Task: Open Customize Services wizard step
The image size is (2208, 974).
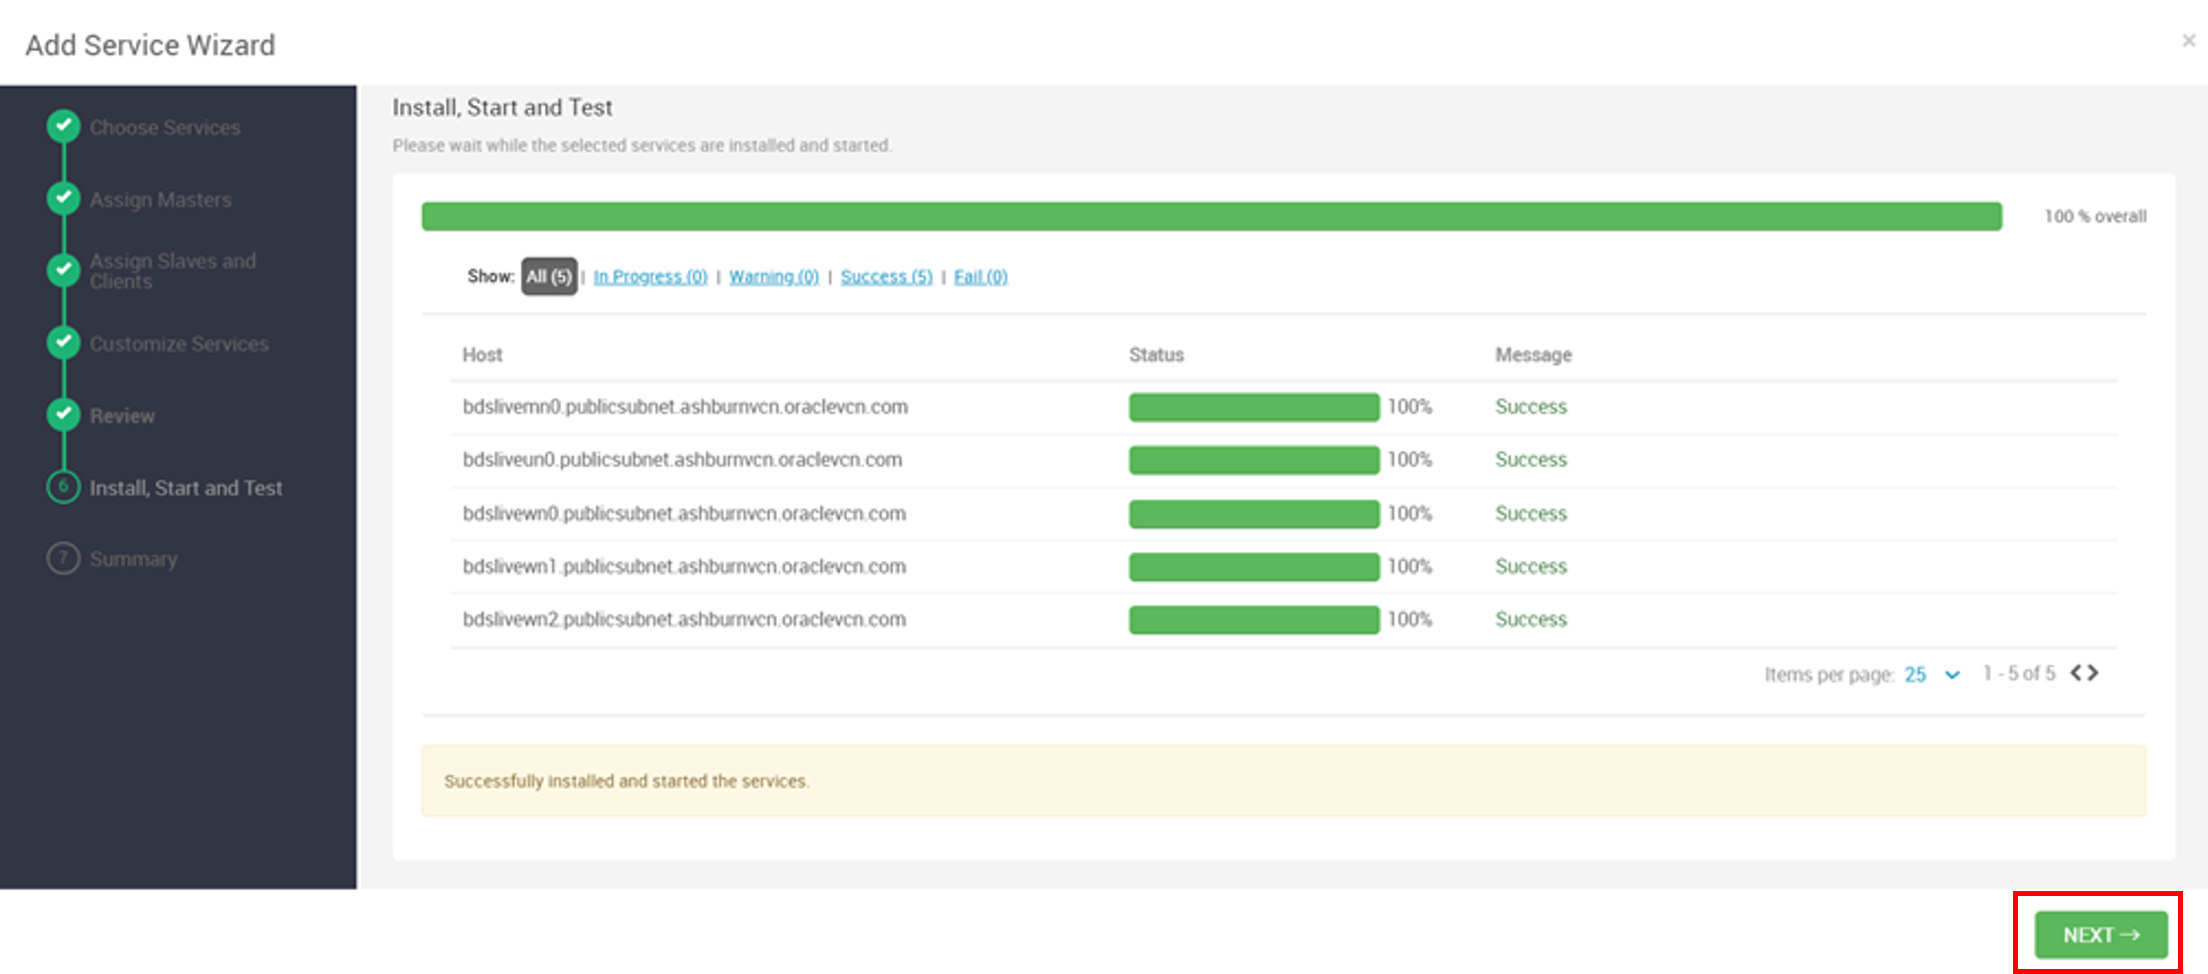Action: point(179,343)
